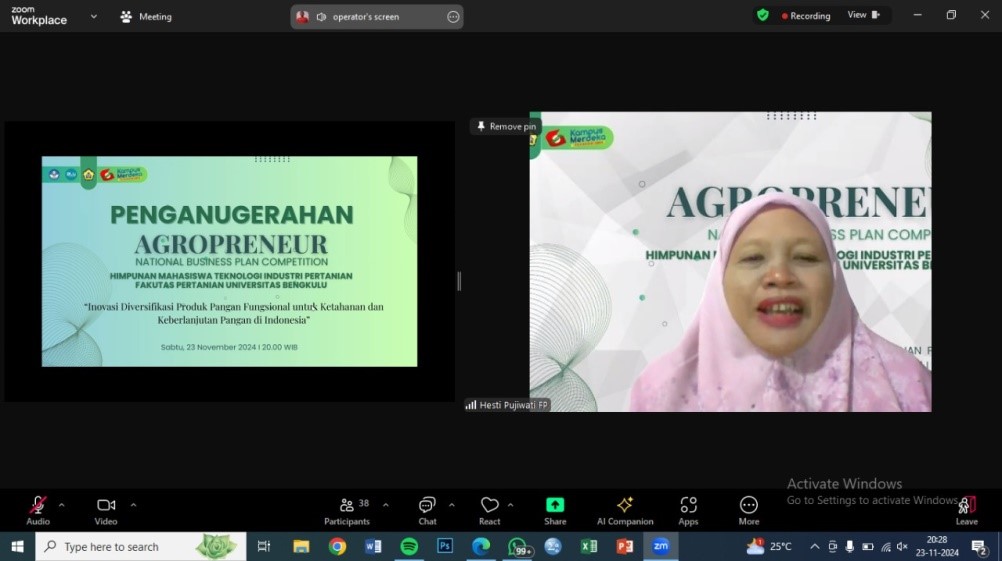Image resolution: width=1002 pixels, height=561 pixels.
Task: Click the muted volume speaker icon
Action: (x=902, y=546)
